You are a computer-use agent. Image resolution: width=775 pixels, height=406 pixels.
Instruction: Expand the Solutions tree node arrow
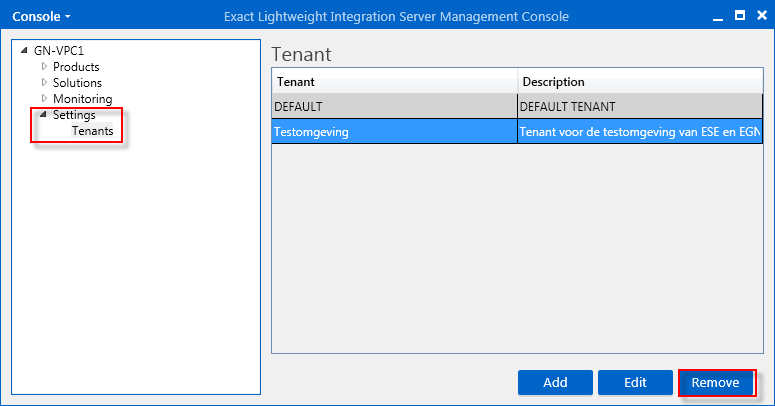click(44, 82)
